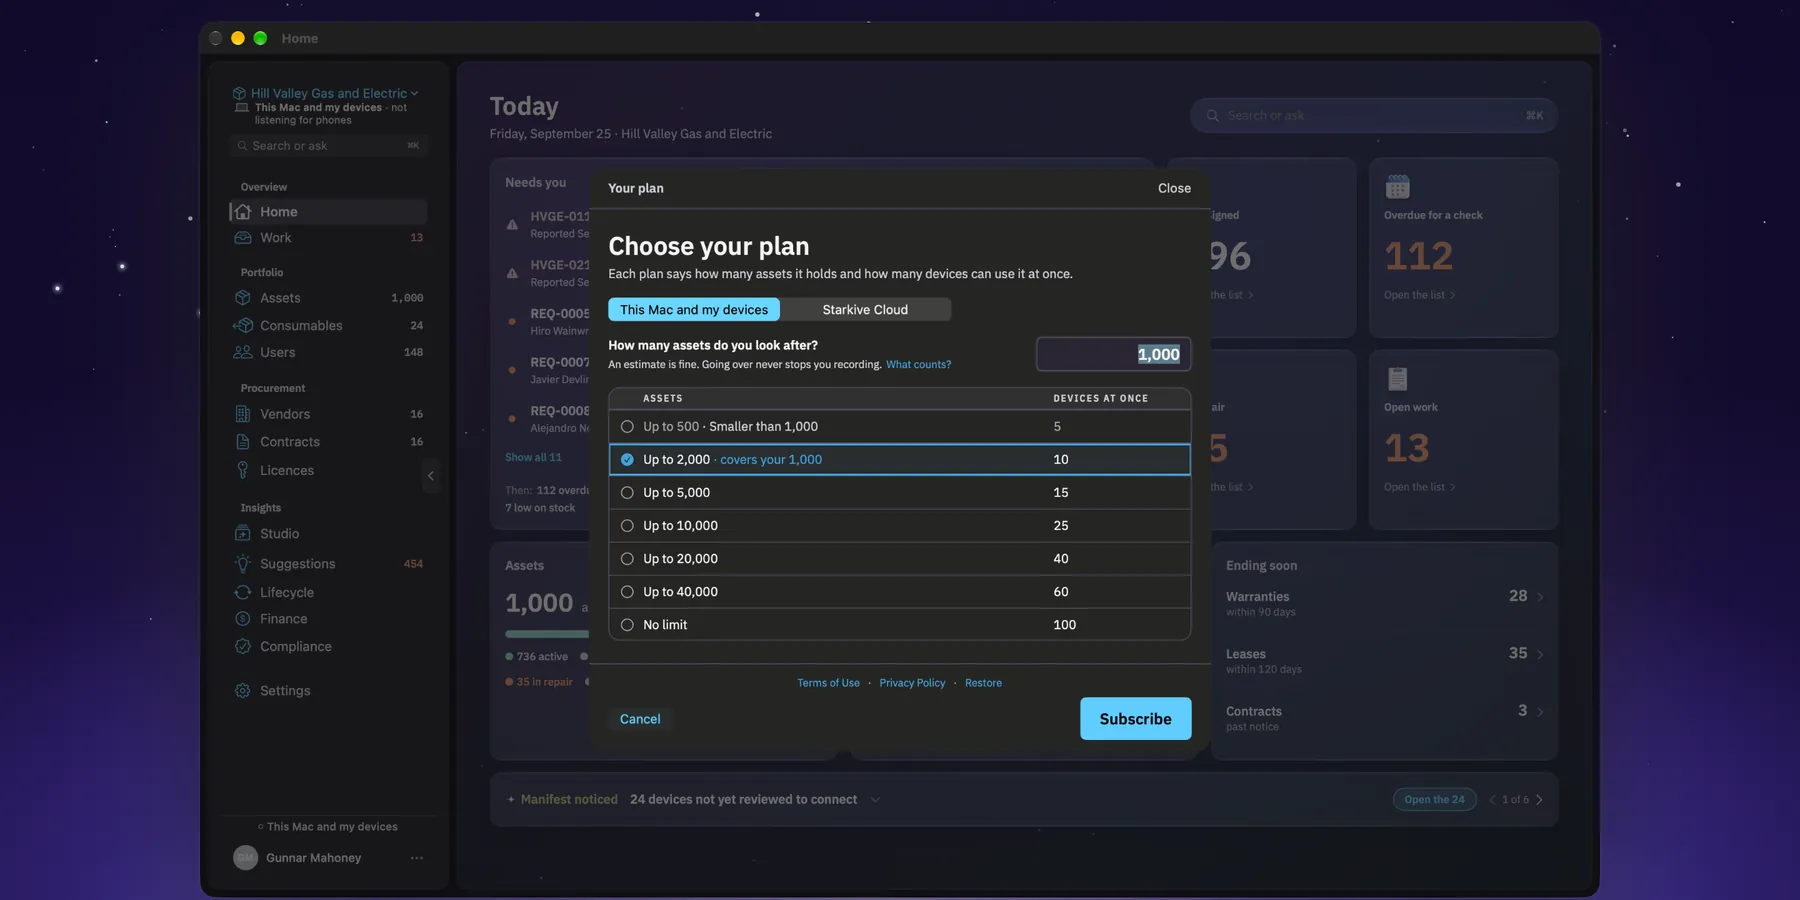Image resolution: width=1800 pixels, height=900 pixels.
Task: Click Show all 11 link
Action: pyautogui.click(x=533, y=457)
